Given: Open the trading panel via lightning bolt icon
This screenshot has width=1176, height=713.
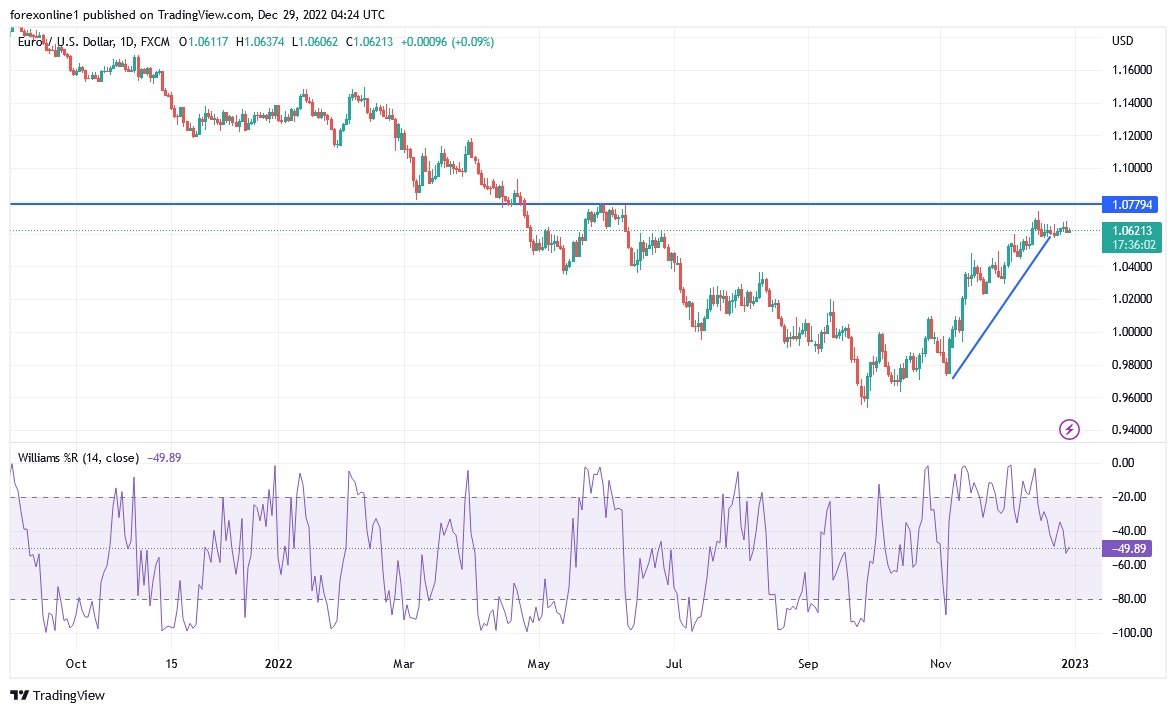Looking at the screenshot, I should click(1068, 430).
